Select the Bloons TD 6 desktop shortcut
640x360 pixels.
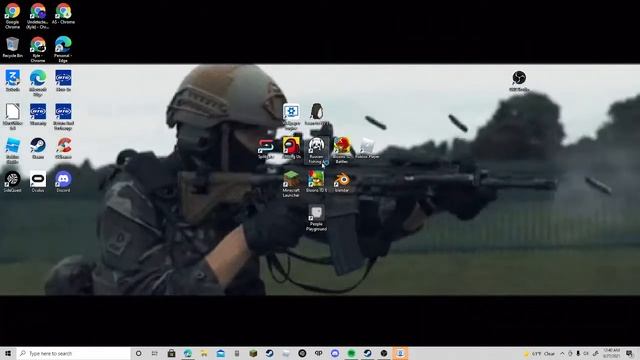click(316, 182)
